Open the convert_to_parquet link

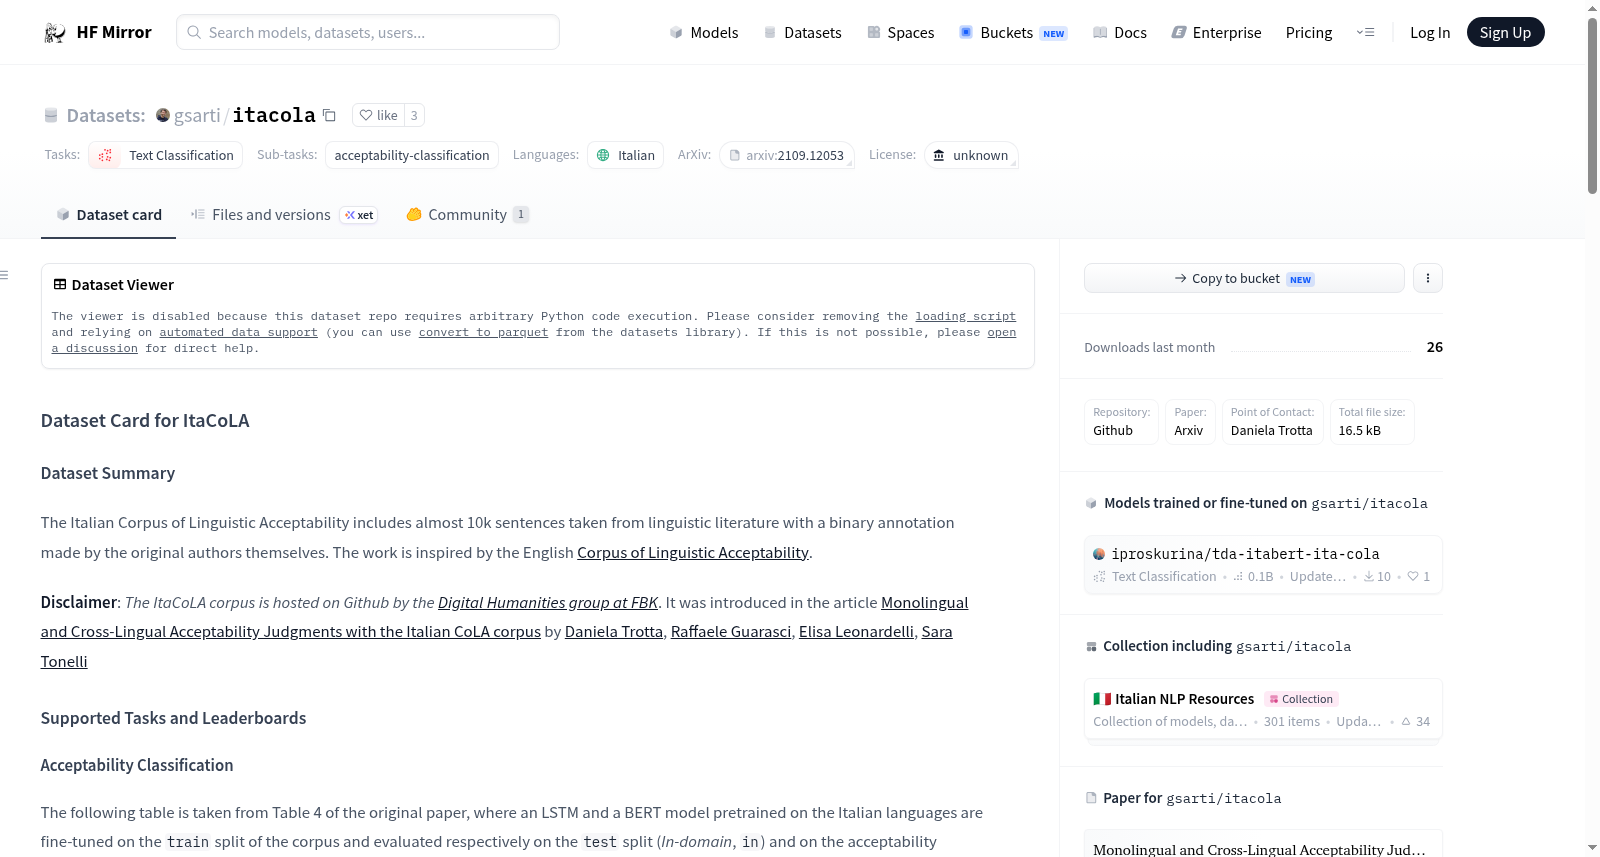(483, 332)
